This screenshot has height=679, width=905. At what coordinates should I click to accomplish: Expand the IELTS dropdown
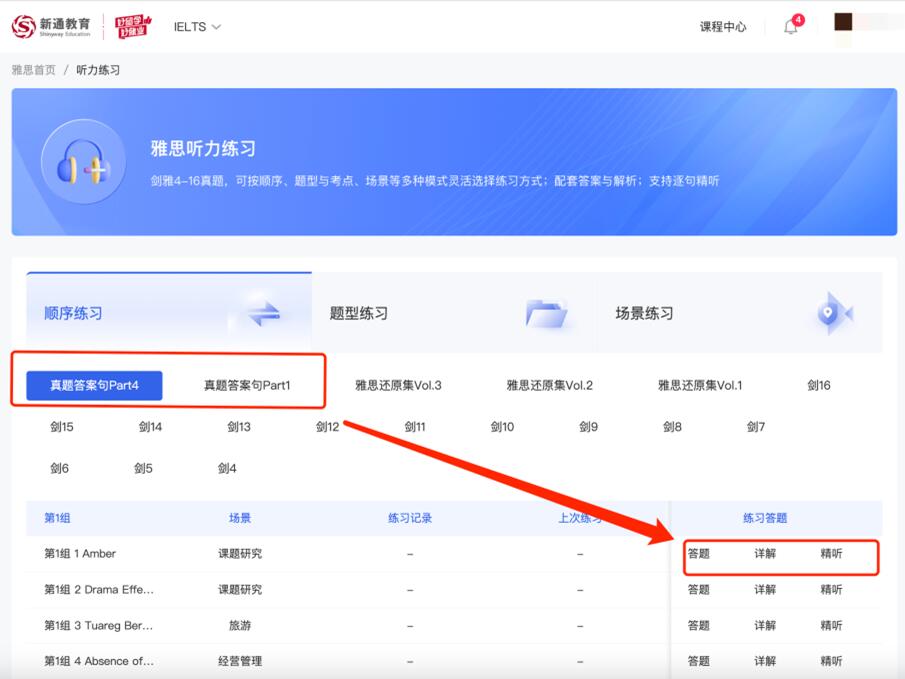pyautogui.click(x=197, y=27)
